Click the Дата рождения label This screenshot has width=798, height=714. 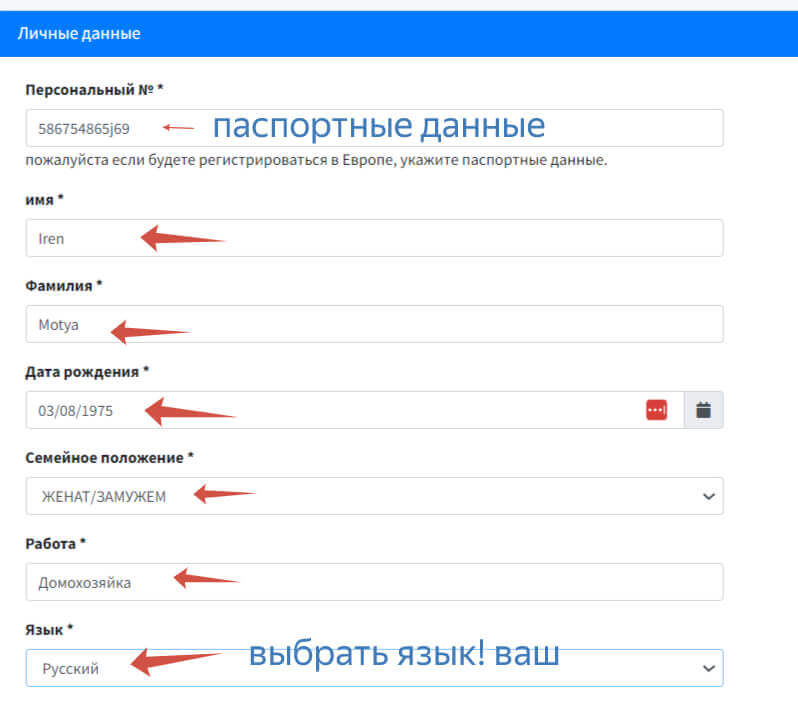pos(86,371)
